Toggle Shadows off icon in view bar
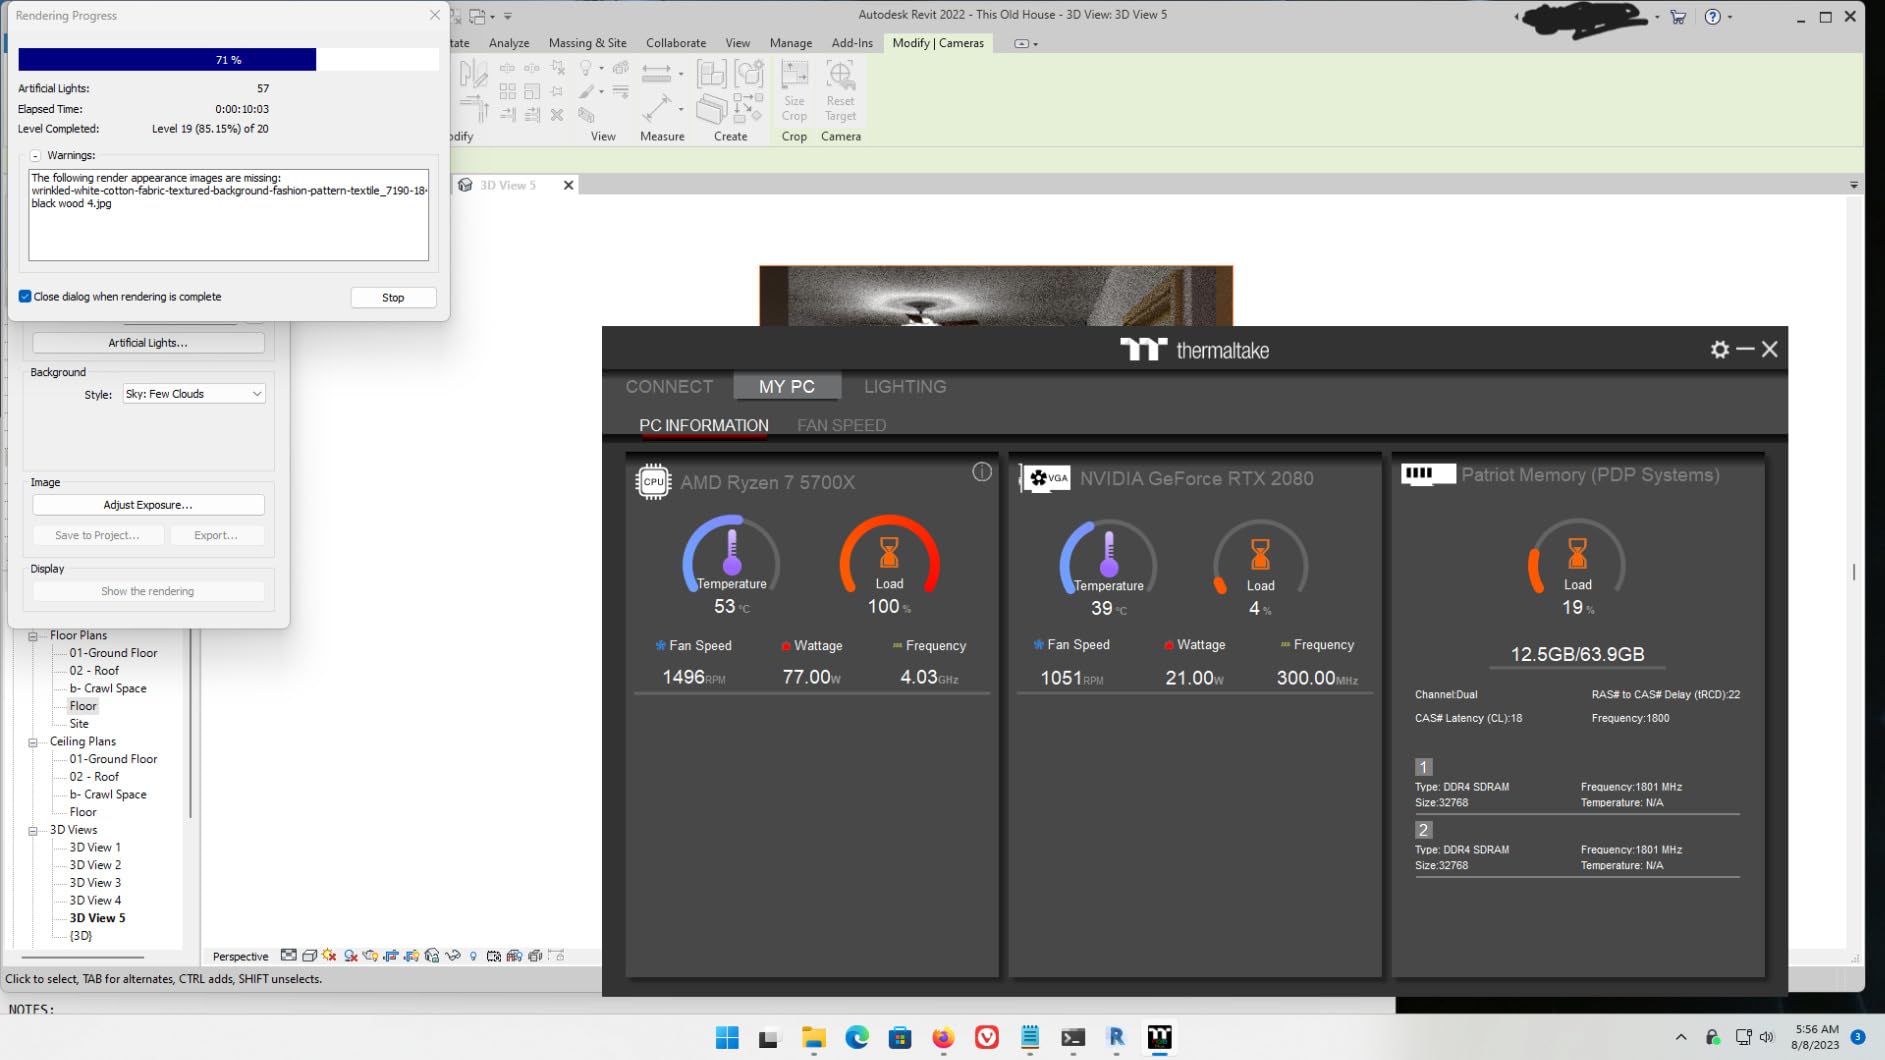This screenshot has height=1060, width=1885. pos(350,956)
